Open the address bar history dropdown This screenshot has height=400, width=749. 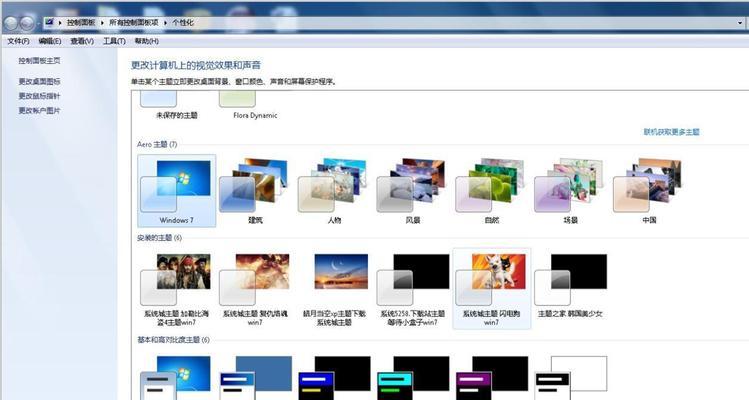click(x=740, y=22)
